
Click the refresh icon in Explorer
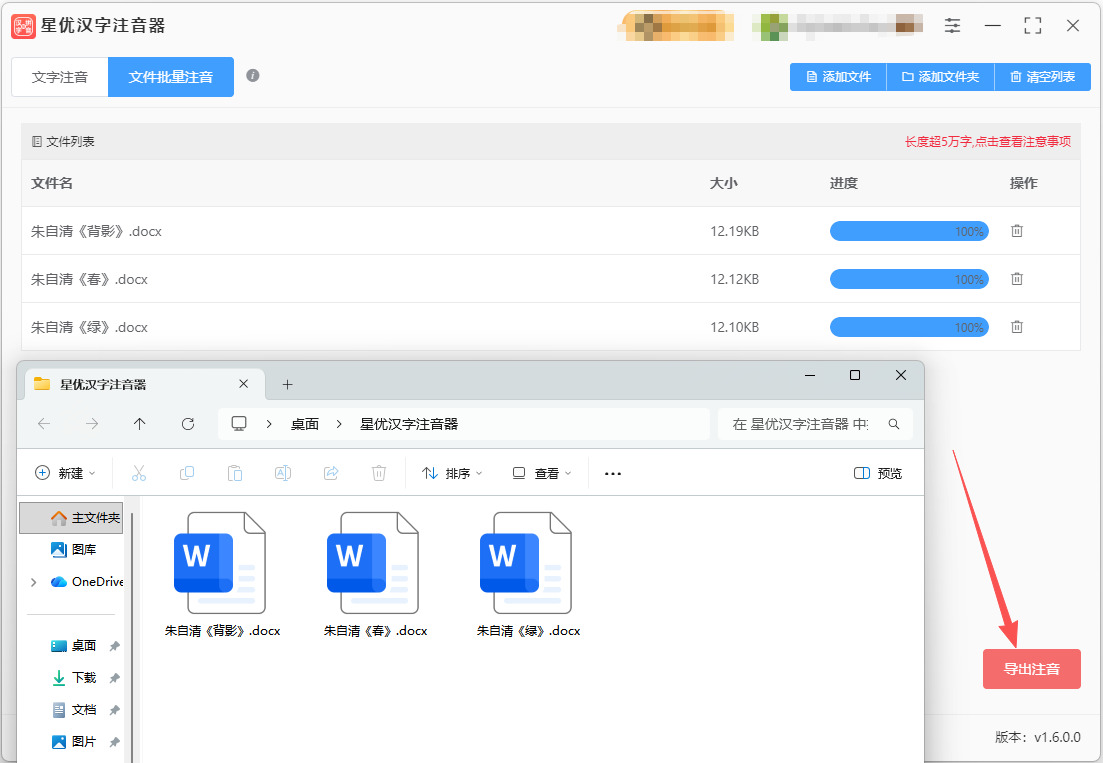(188, 423)
